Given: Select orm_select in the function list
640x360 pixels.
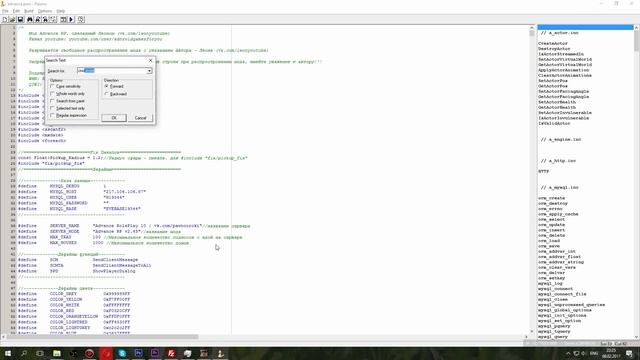Looking at the screenshot, I should [x=551, y=219].
